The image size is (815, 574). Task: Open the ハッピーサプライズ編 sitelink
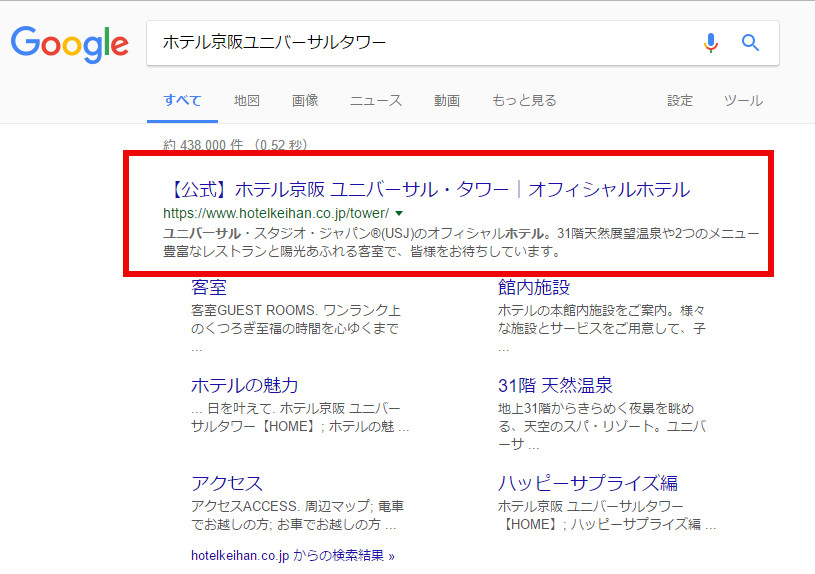click(x=588, y=483)
